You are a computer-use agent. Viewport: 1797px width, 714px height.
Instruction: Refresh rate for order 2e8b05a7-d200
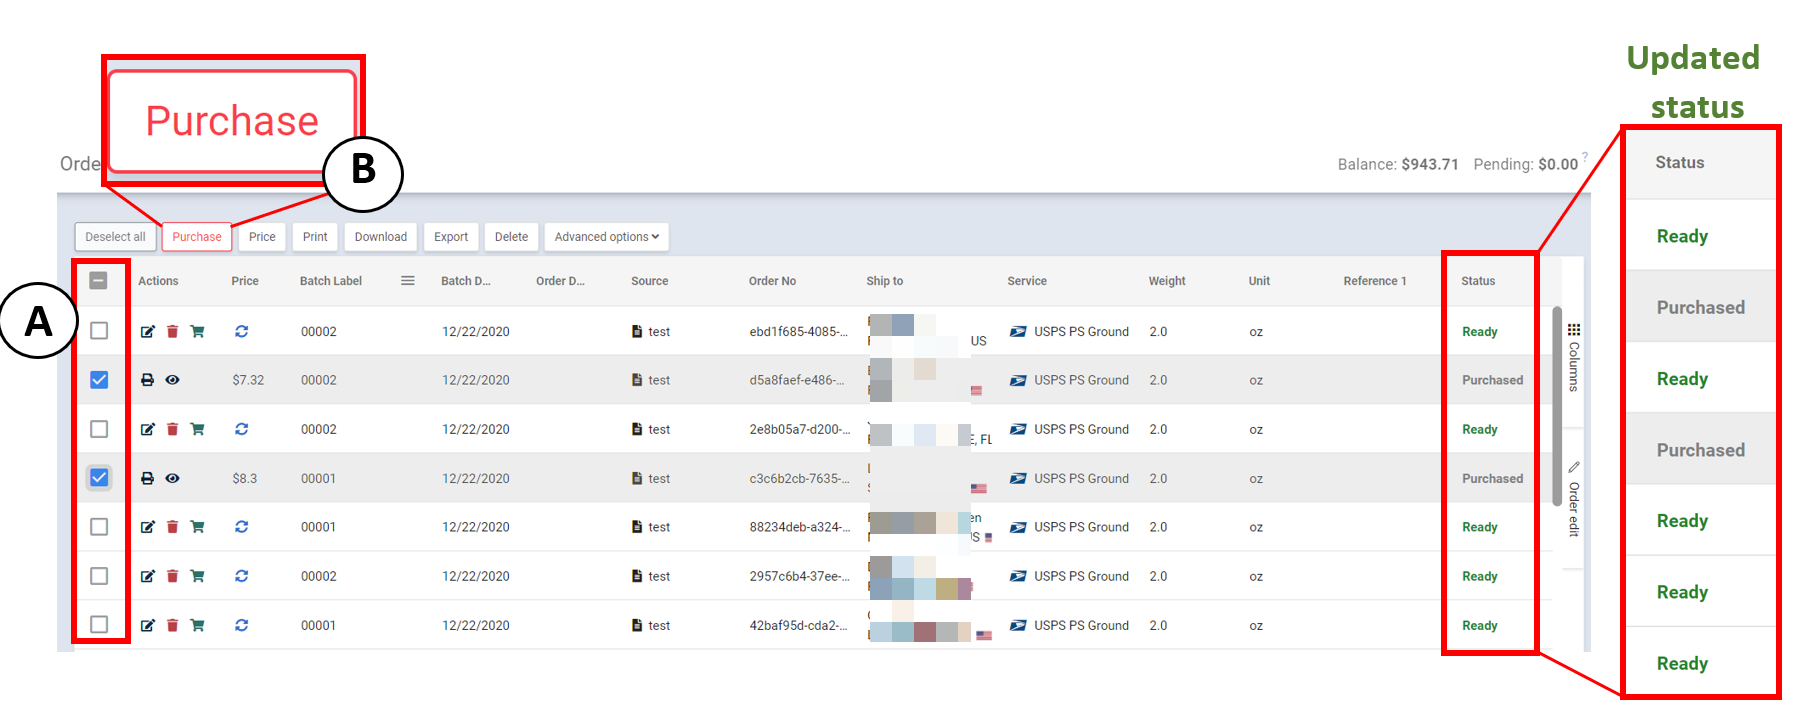(241, 429)
